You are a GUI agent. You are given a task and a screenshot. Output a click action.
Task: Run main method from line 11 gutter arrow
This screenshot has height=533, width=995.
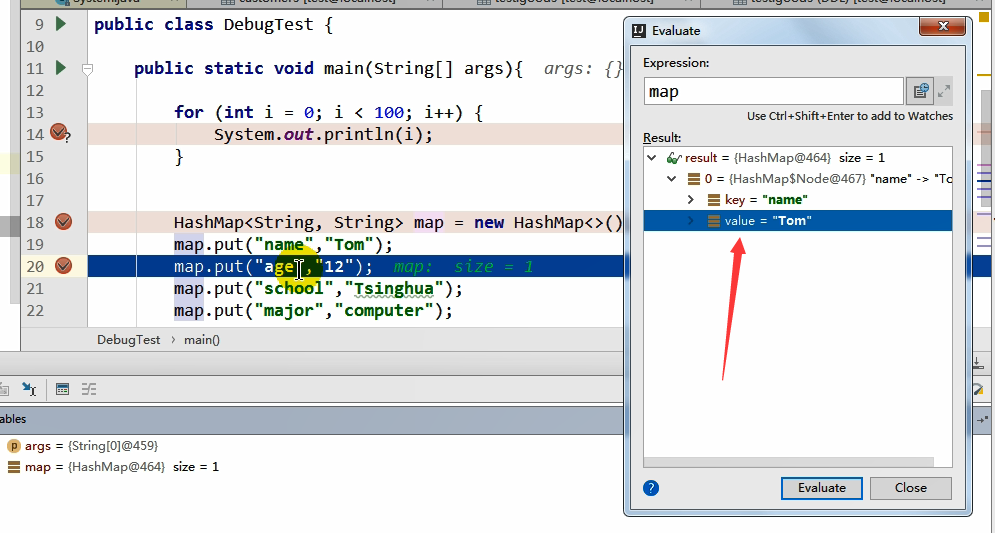pos(61,67)
